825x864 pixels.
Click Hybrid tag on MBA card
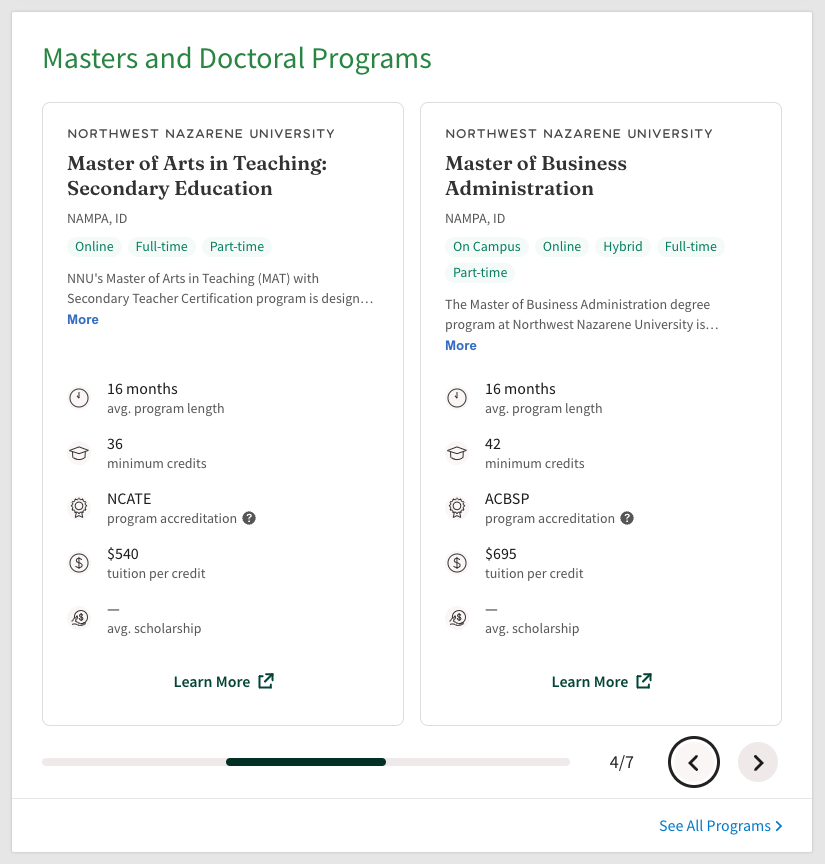623,246
